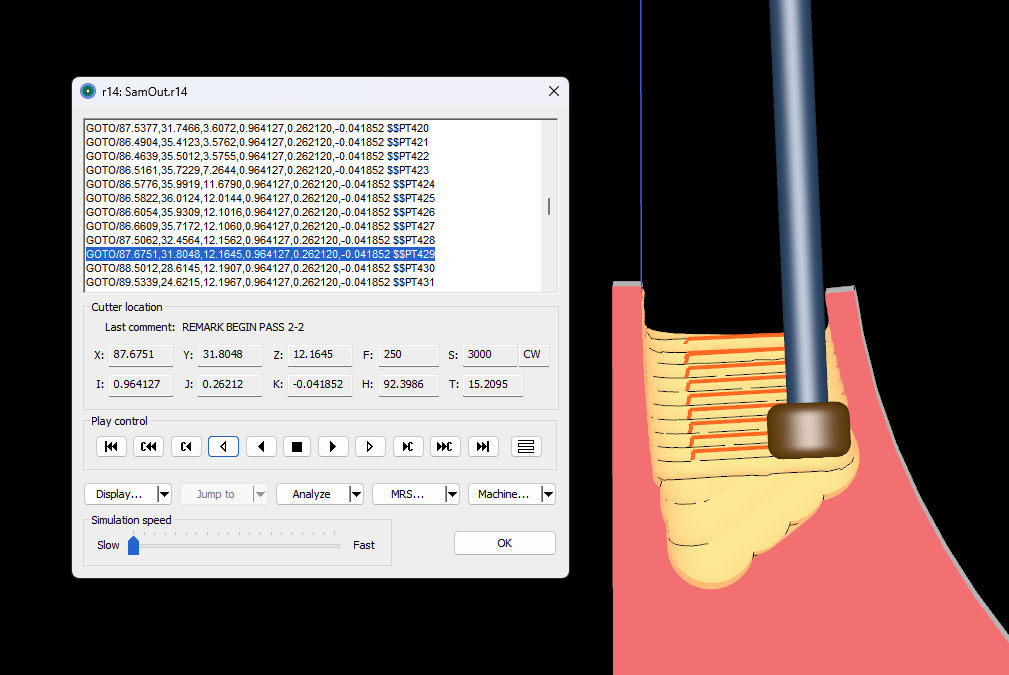The width and height of the screenshot is (1009, 675).
Task: Activate the step-to-next-tool control
Action: (407, 446)
